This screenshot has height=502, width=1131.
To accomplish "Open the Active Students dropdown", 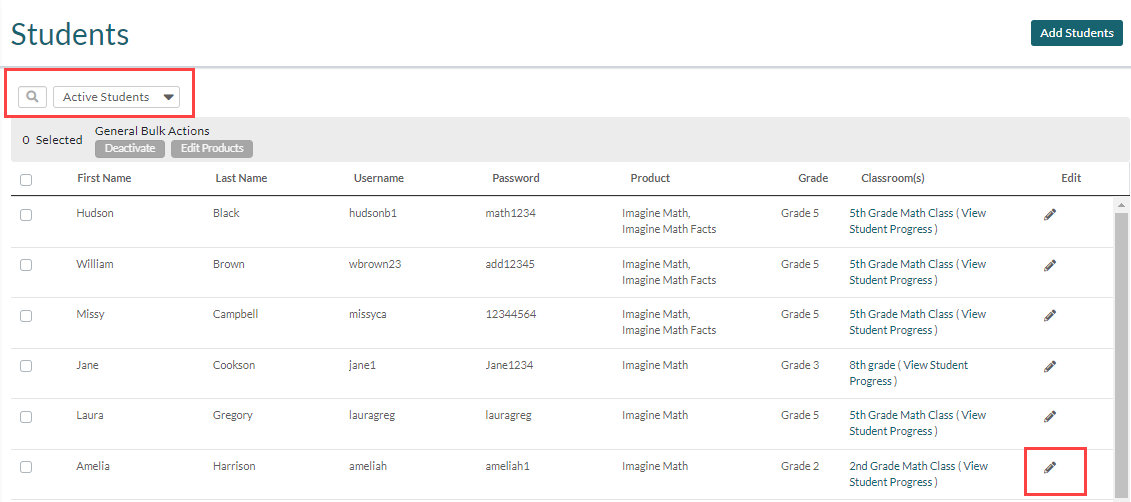I will tap(116, 97).
